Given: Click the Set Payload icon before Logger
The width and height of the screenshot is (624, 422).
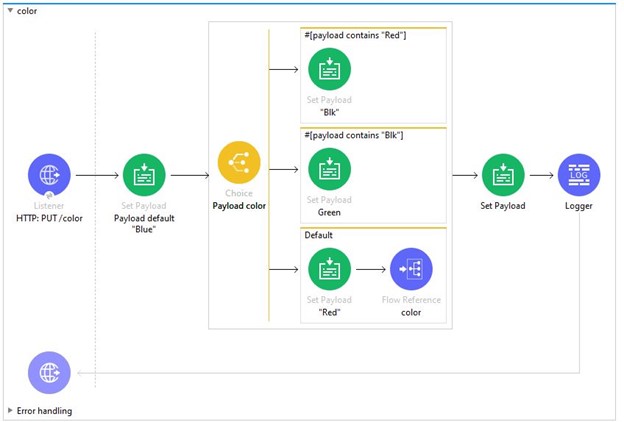Looking at the screenshot, I should 502,175.
